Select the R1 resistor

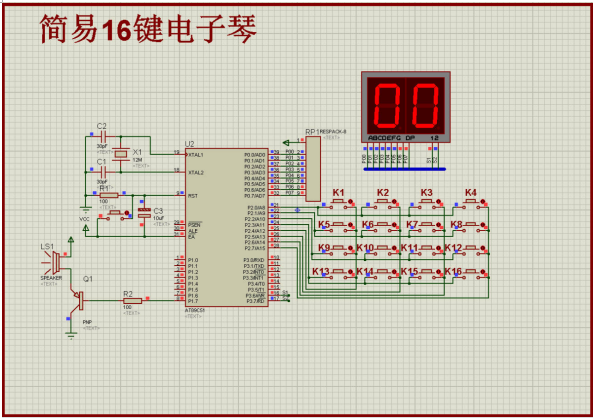pos(109,195)
